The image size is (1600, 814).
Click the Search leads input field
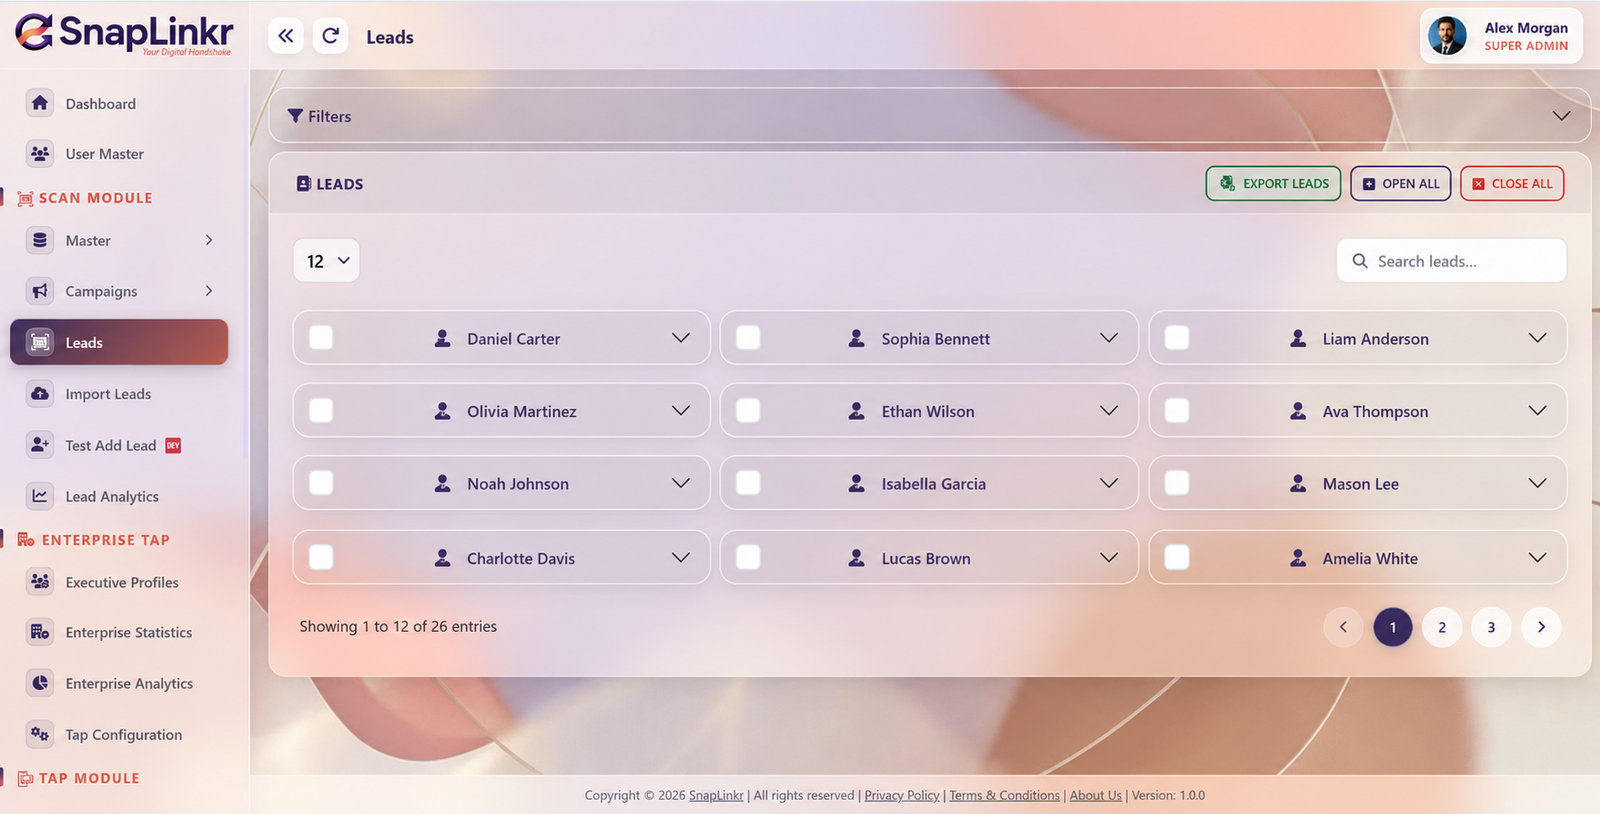pyautogui.click(x=1452, y=261)
